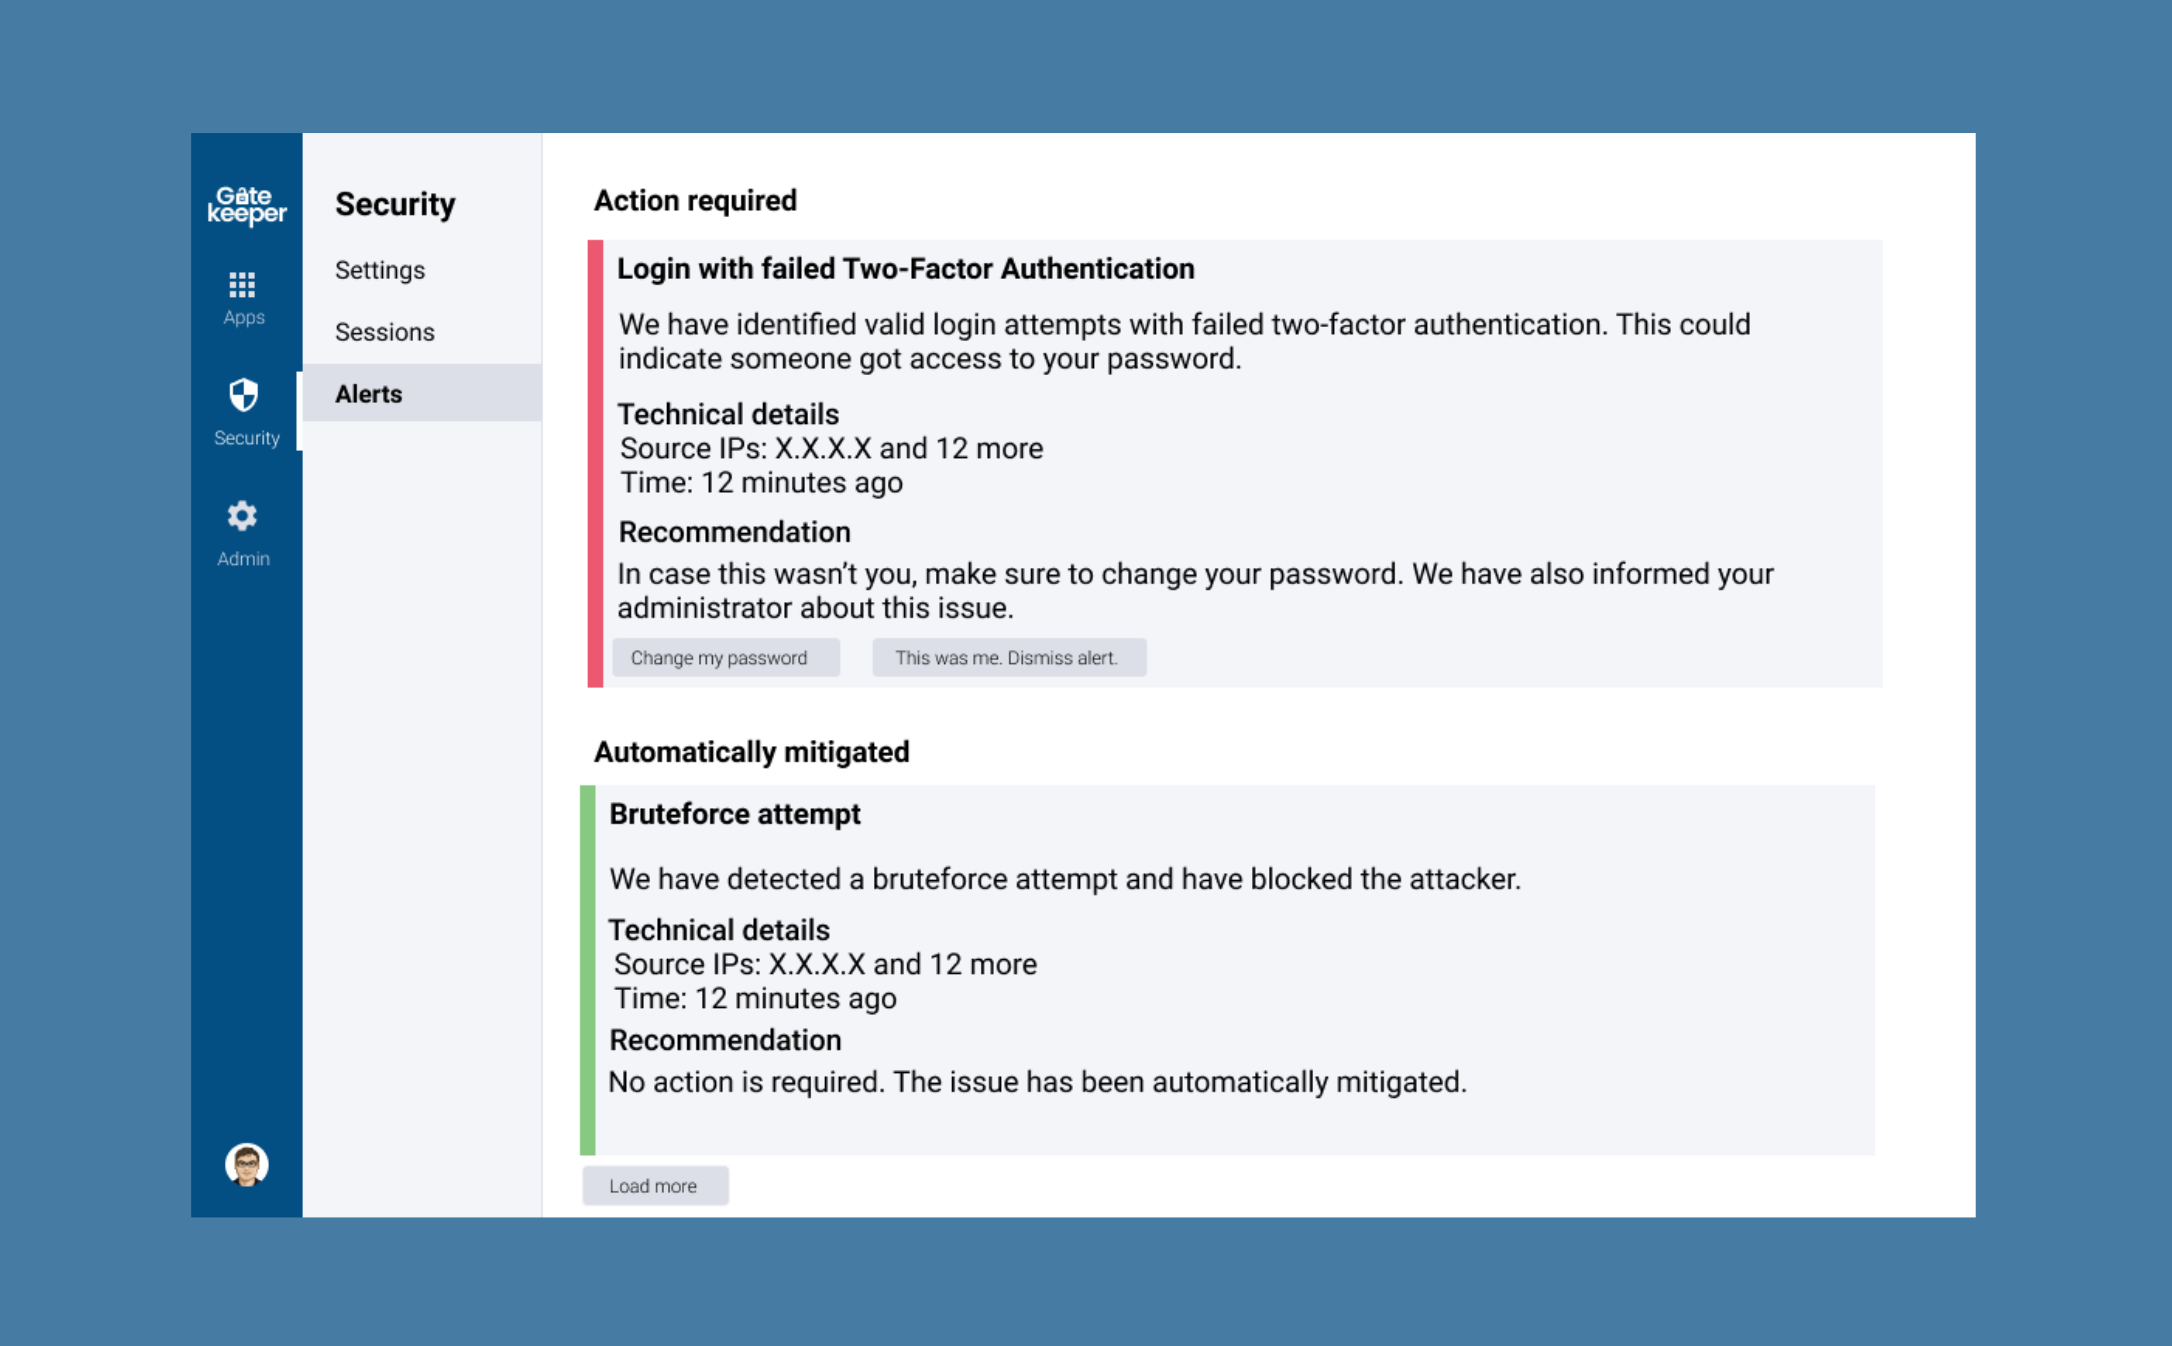Click the Load more button
The height and width of the screenshot is (1346, 2172).
click(x=655, y=1186)
